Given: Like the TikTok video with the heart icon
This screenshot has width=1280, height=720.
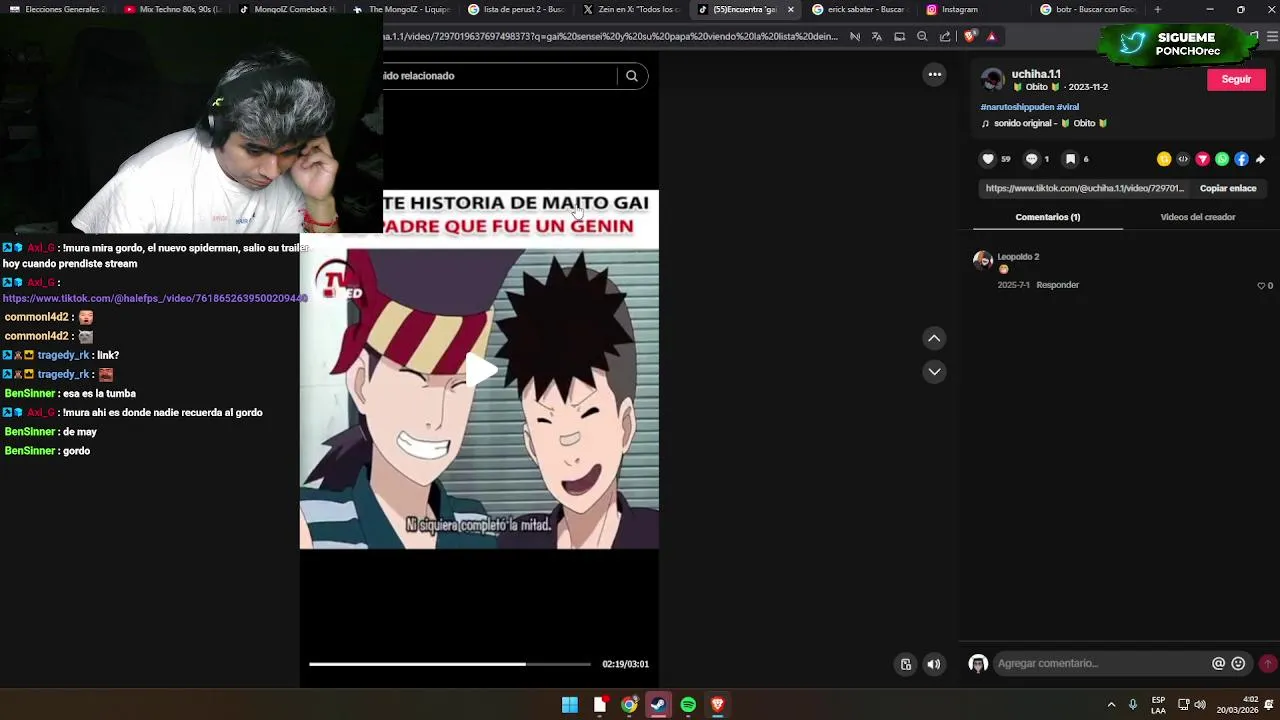Looking at the screenshot, I should click(988, 159).
